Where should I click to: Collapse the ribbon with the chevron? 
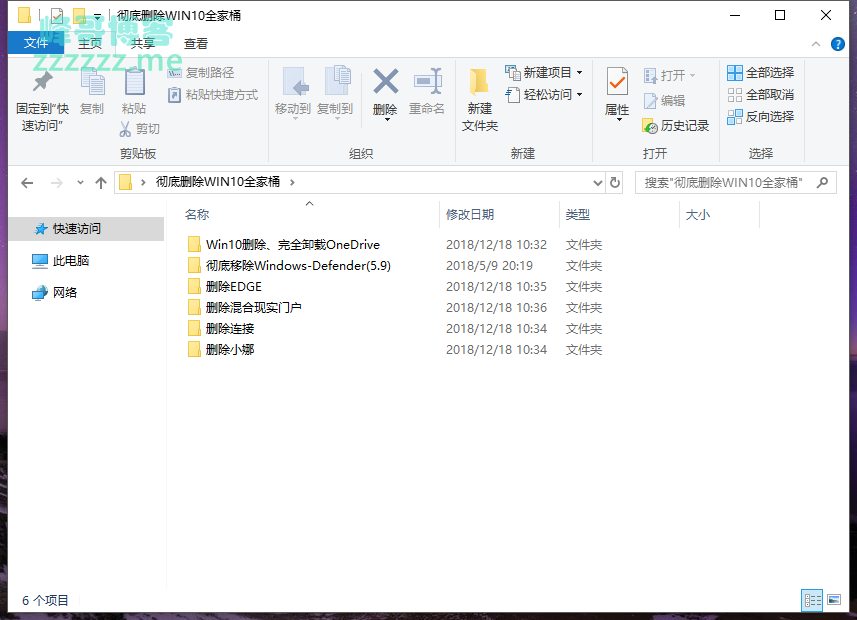(x=816, y=44)
